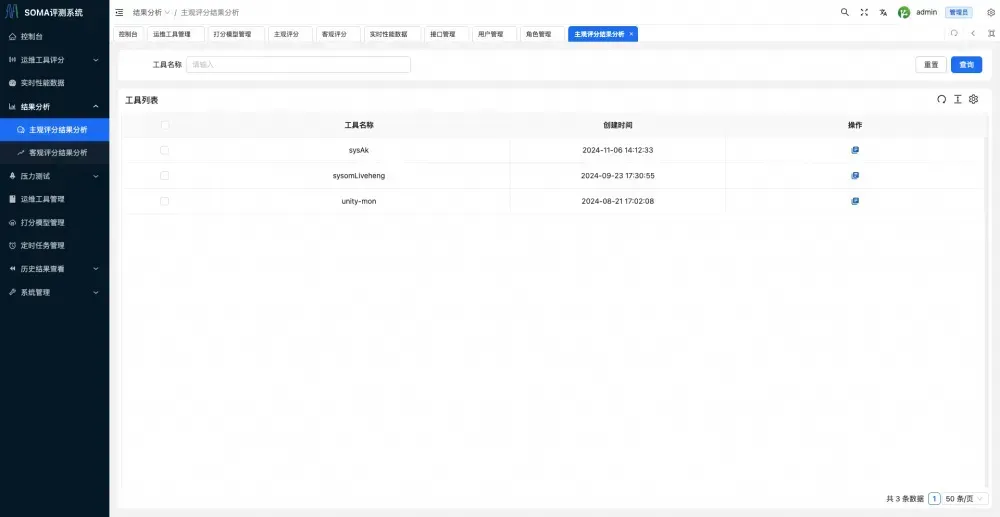Open column settings gear in 工具列表

(973, 99)
